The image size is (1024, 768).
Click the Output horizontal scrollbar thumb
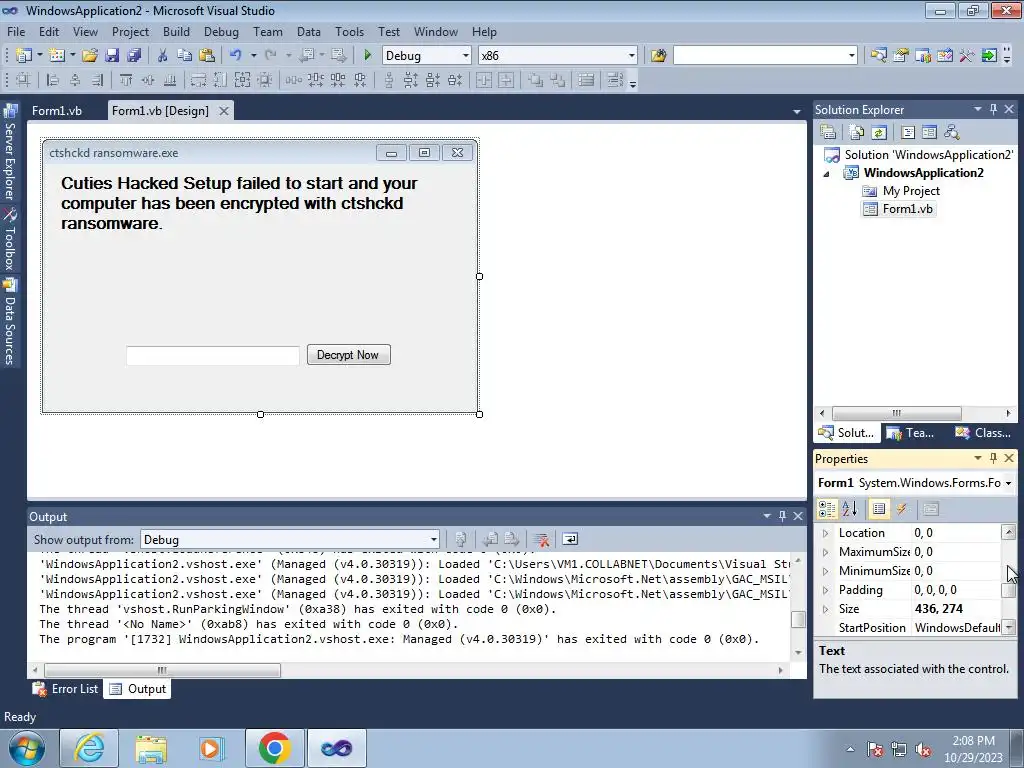pyautogui.click(x=162, y=670)
